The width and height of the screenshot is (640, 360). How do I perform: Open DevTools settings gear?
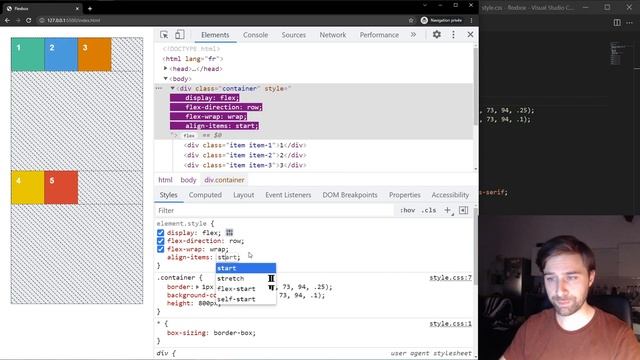pos(437,35)
